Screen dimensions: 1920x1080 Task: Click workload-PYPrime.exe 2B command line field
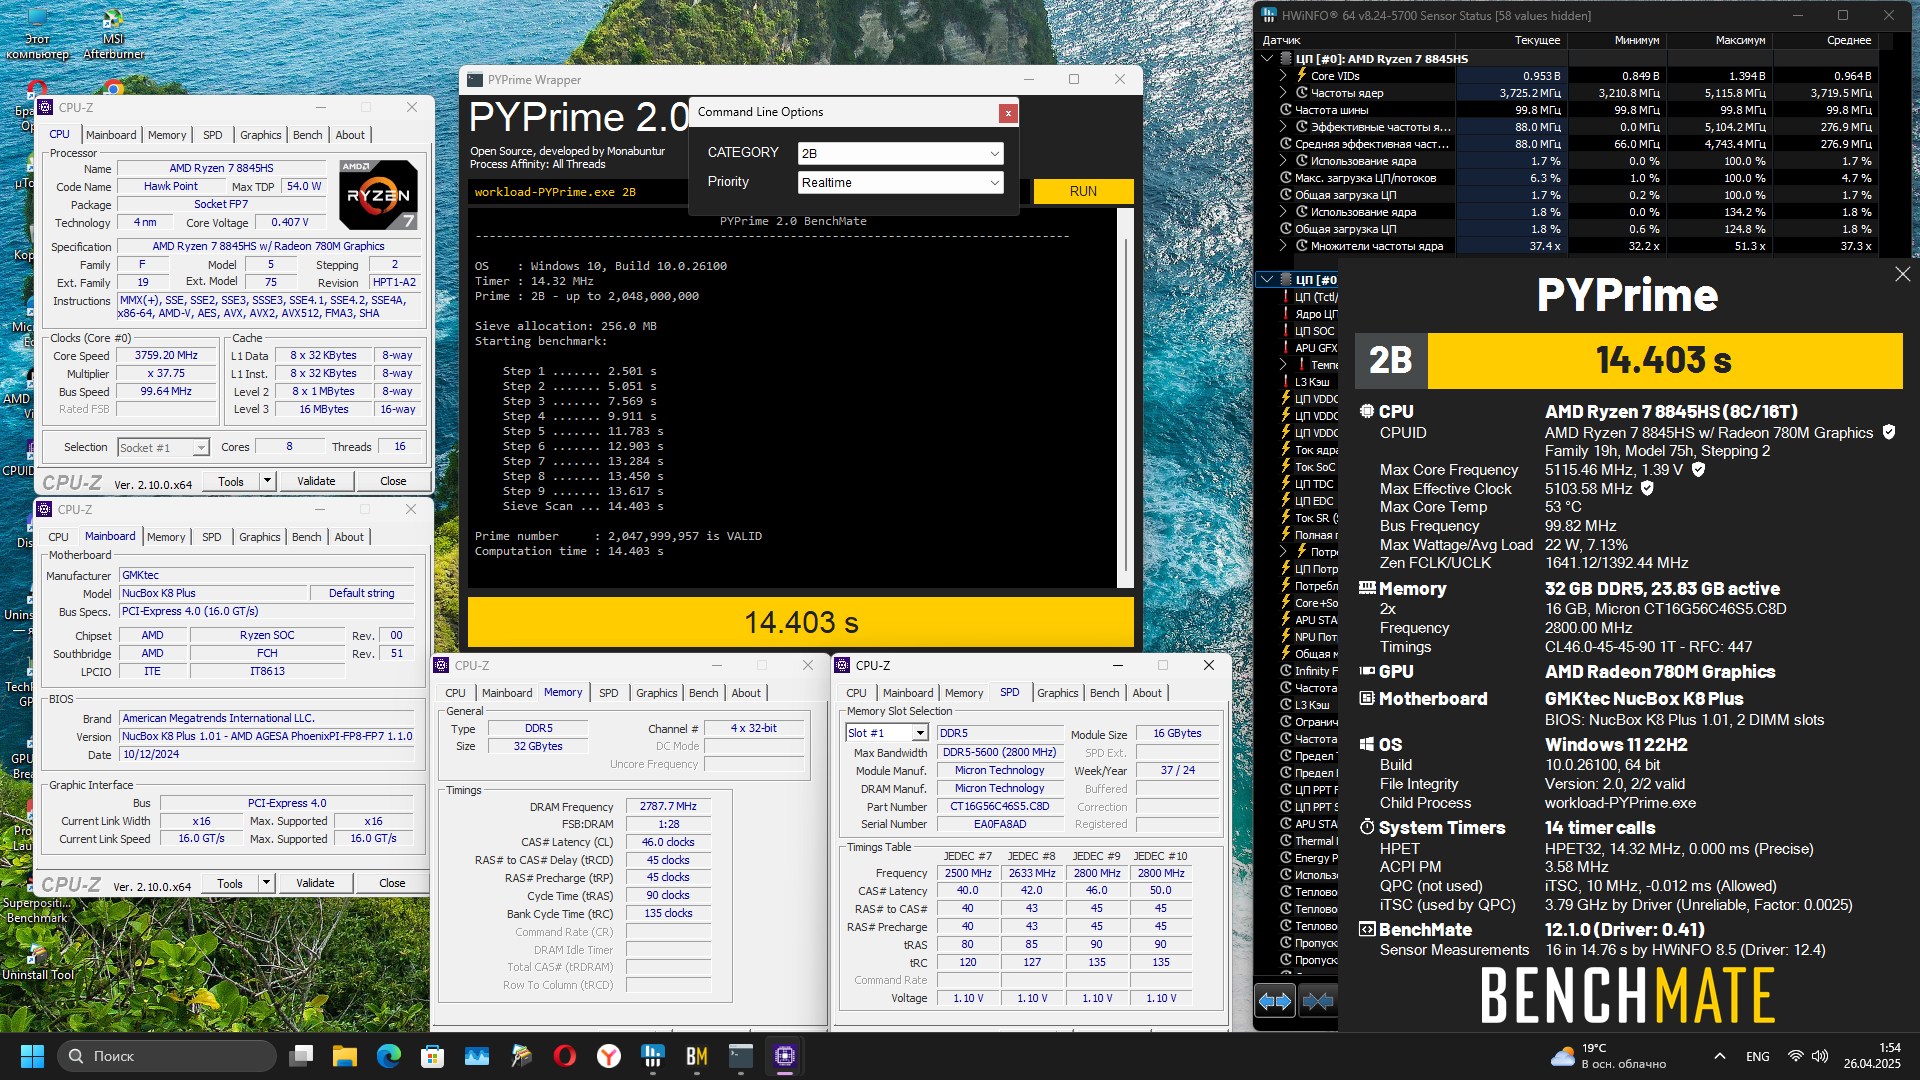click(x=748, y=192)
